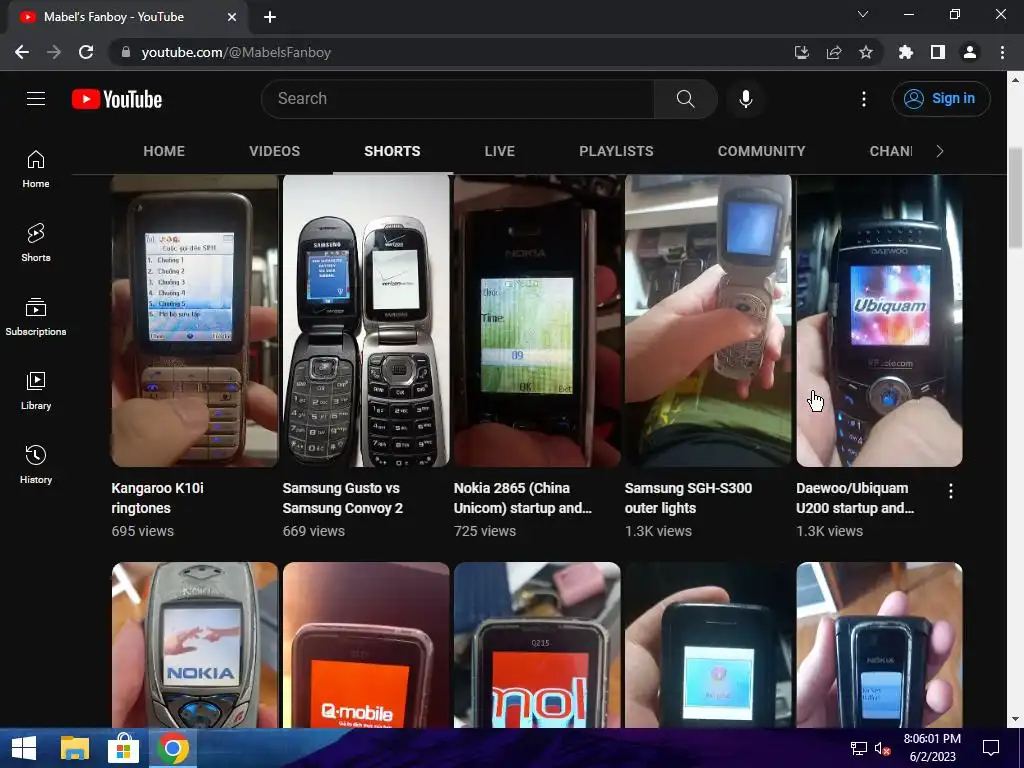This screenshot has height=768, width=1024.
Task: Open the YouTube hamburger guide menu
Action: coord(36,99)
